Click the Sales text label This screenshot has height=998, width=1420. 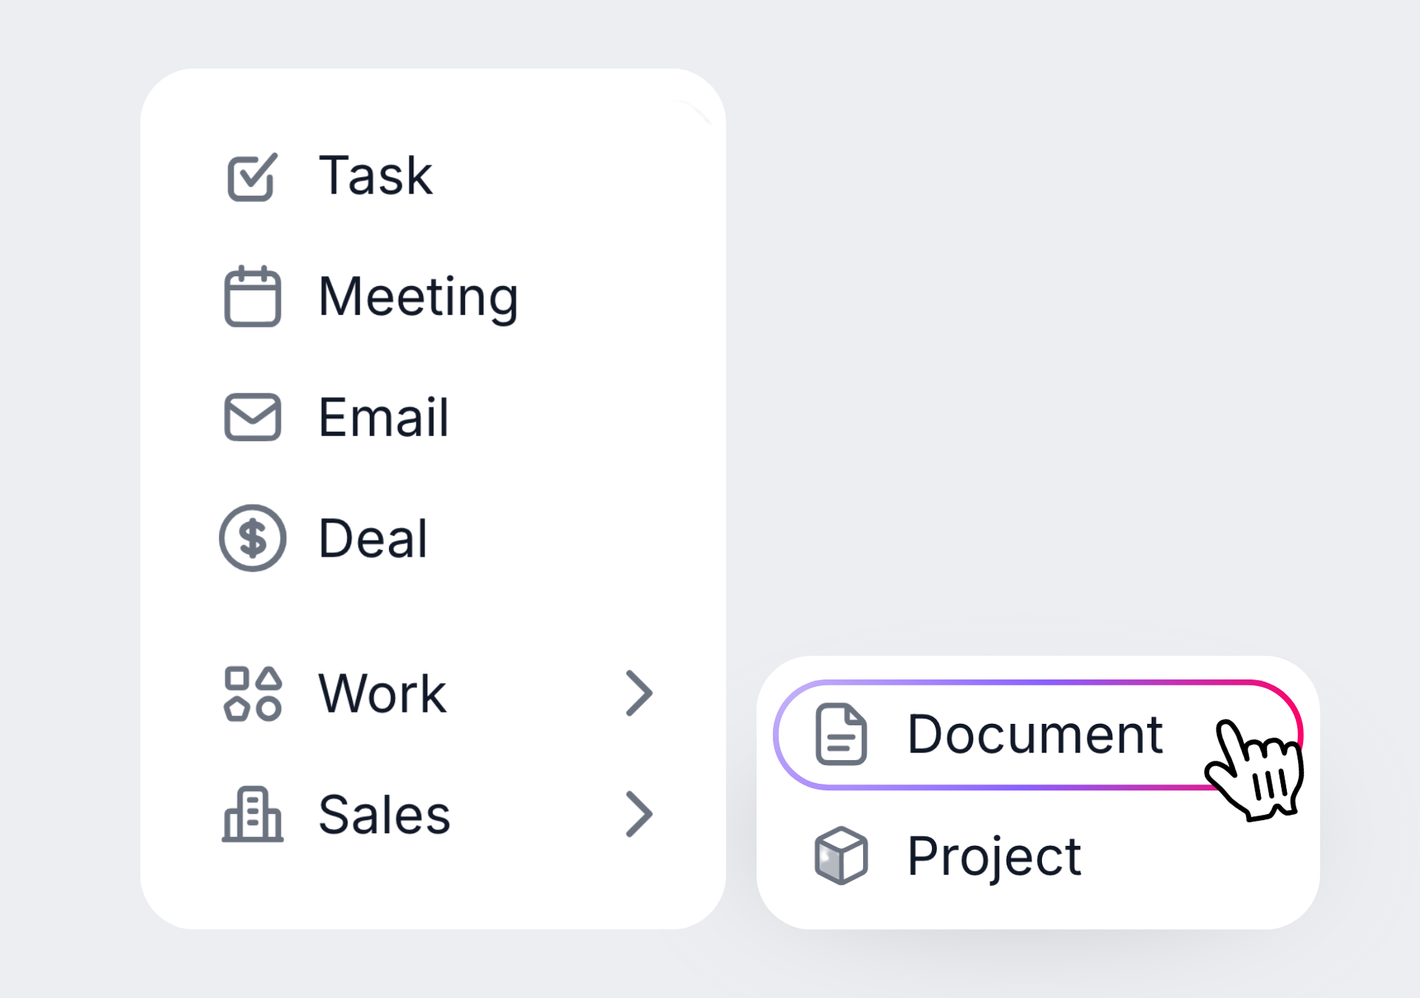384,814
